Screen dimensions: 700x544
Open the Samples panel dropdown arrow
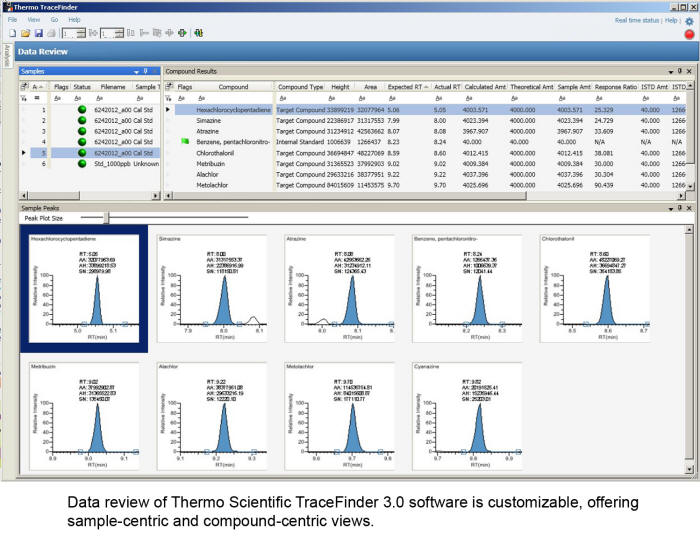click(136, 71)
